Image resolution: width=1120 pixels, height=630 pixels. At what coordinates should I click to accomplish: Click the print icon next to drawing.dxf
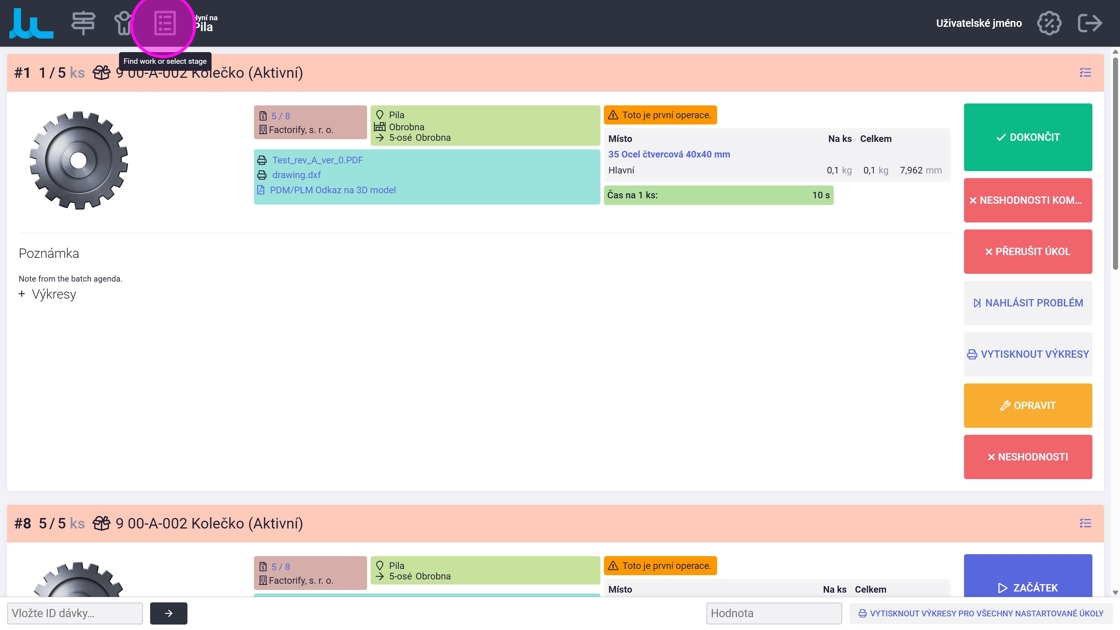pyautogui.click(x=262, y=175)
